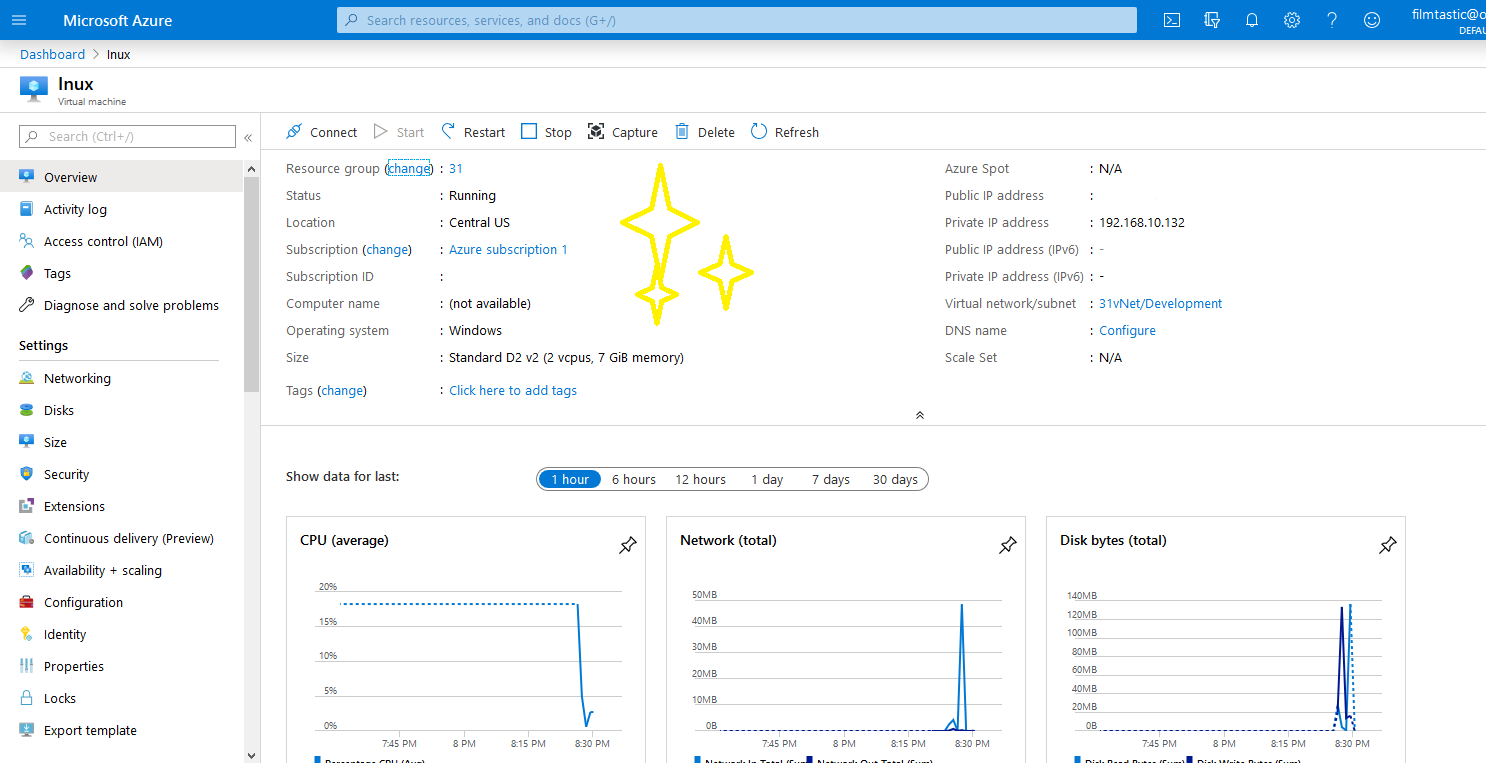Screen dimensions: 1486x763
Task: Click the Private IP address value 192.168.10.132
Action: (x=1142, y=222)
